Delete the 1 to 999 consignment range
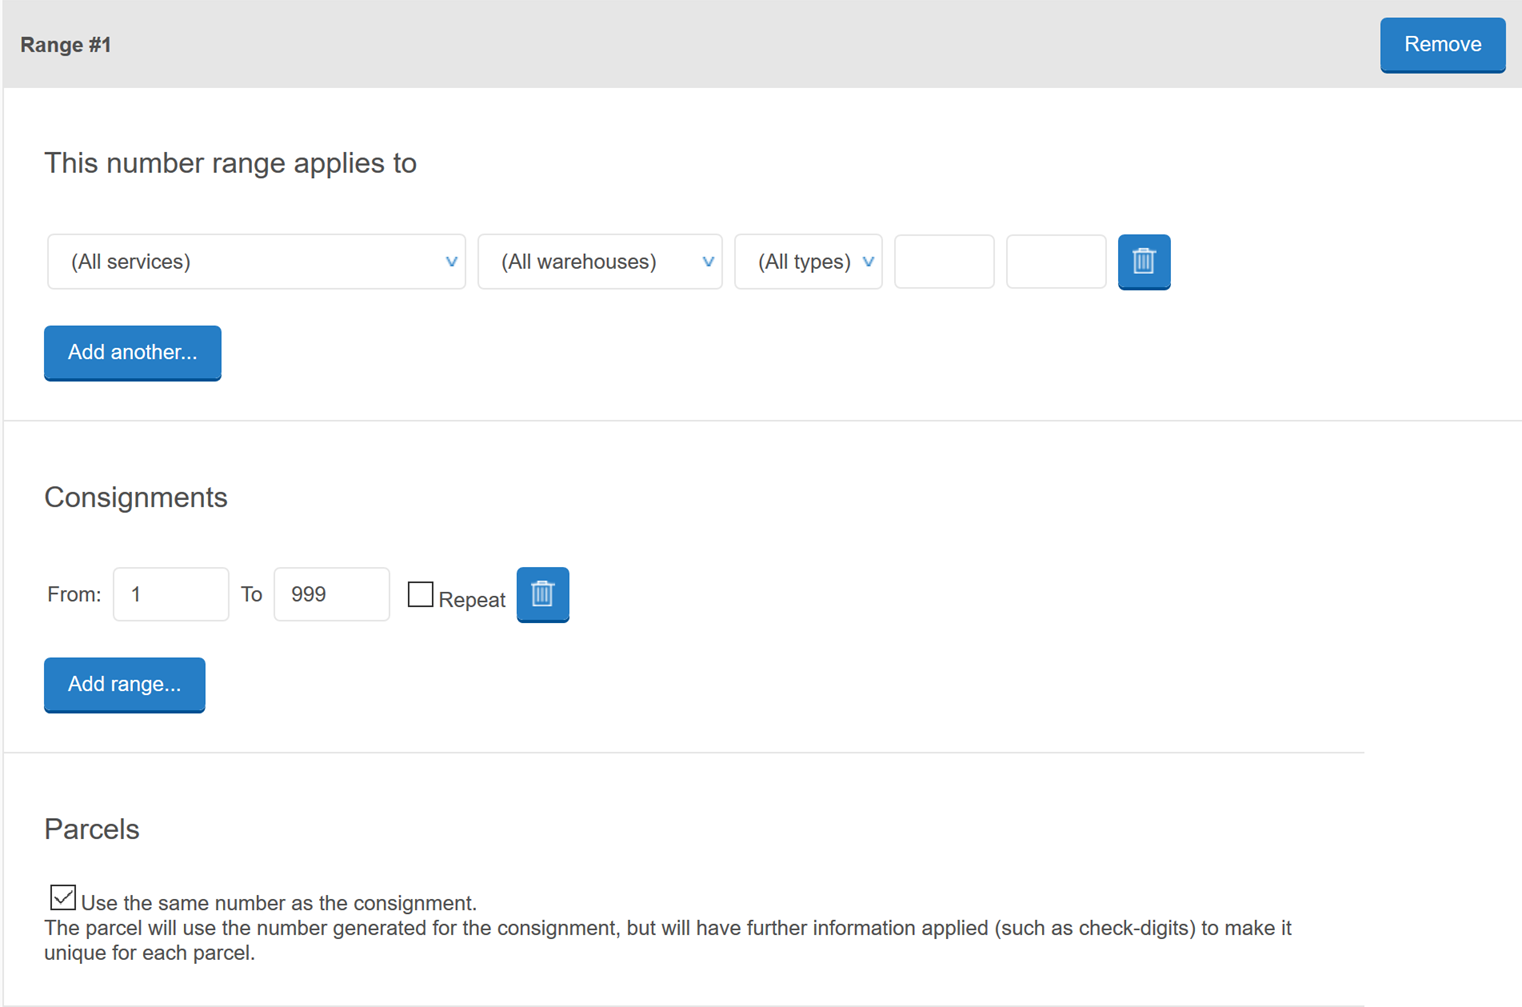The width and height of the screenshot is (1522, 1007). (x=542, y=594)
